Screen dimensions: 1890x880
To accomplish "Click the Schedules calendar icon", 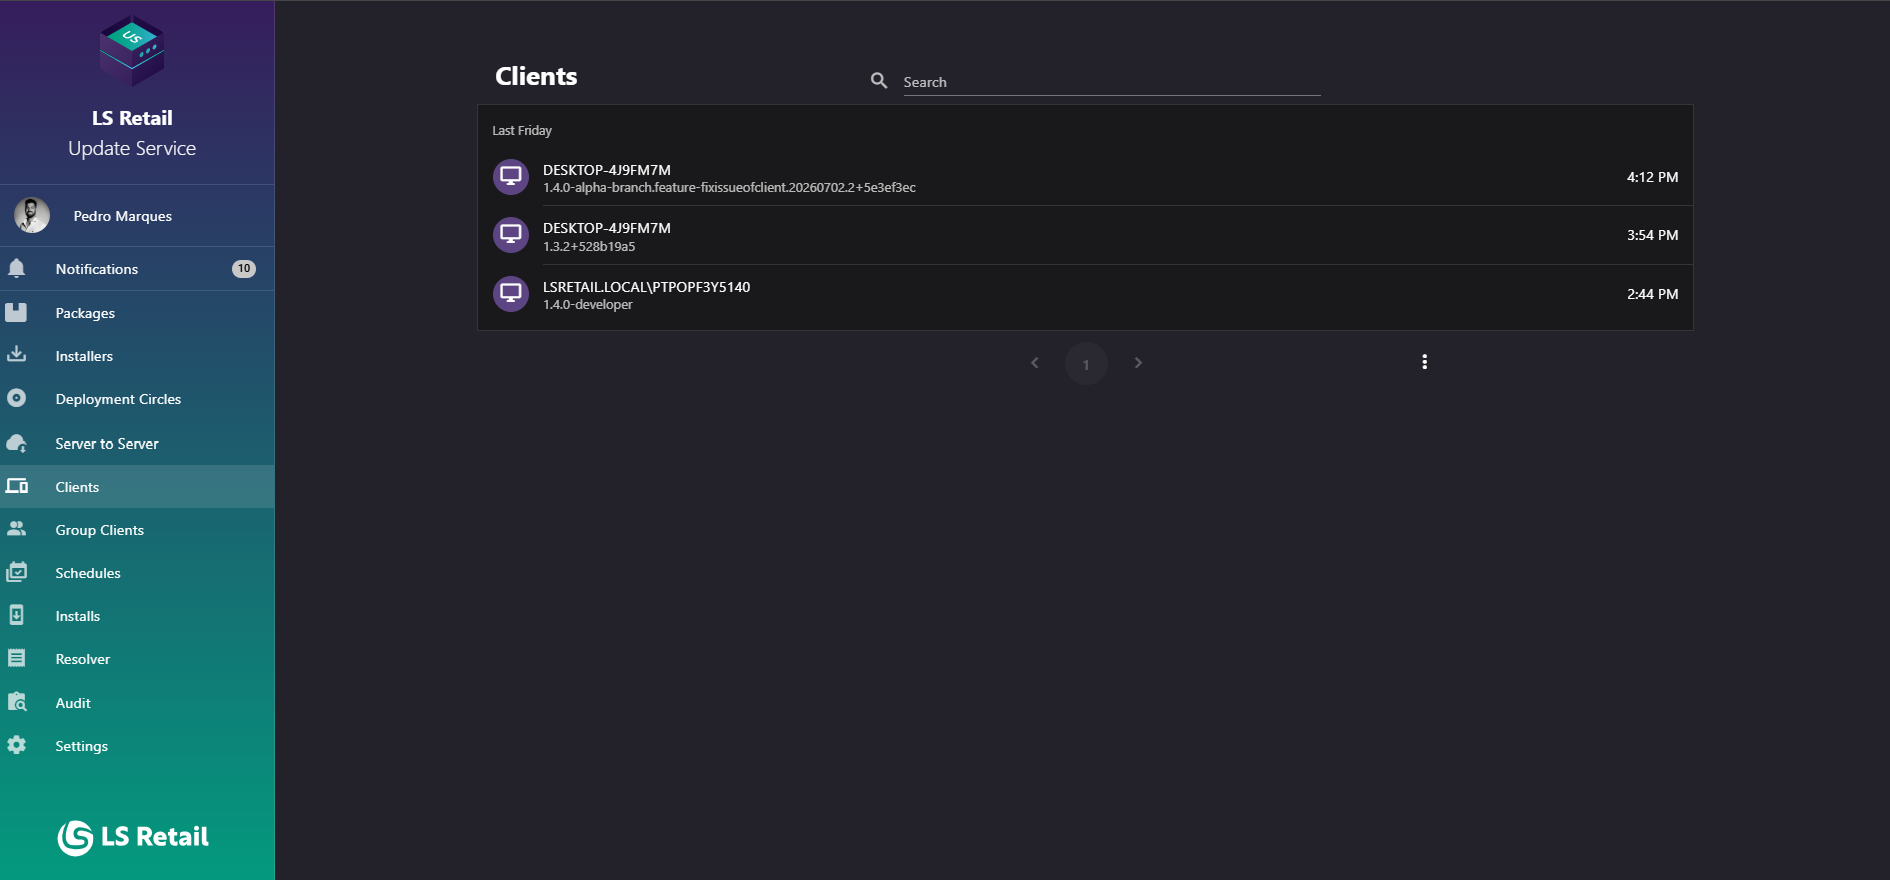I will [17, 572].
